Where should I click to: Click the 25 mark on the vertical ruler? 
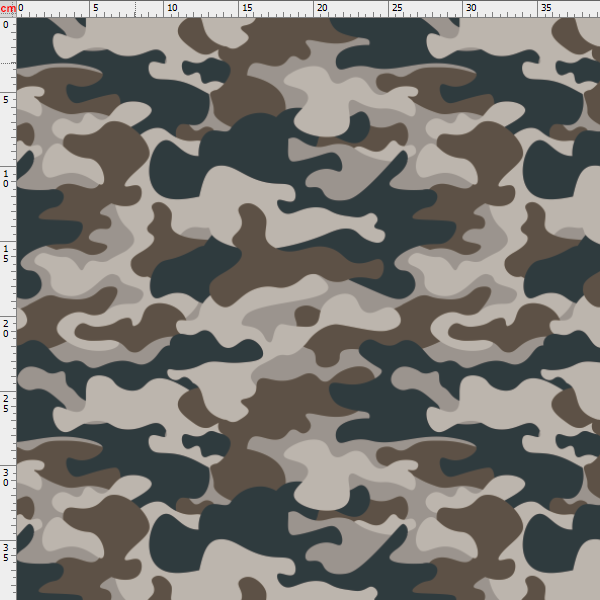click(x=5, y=404)
